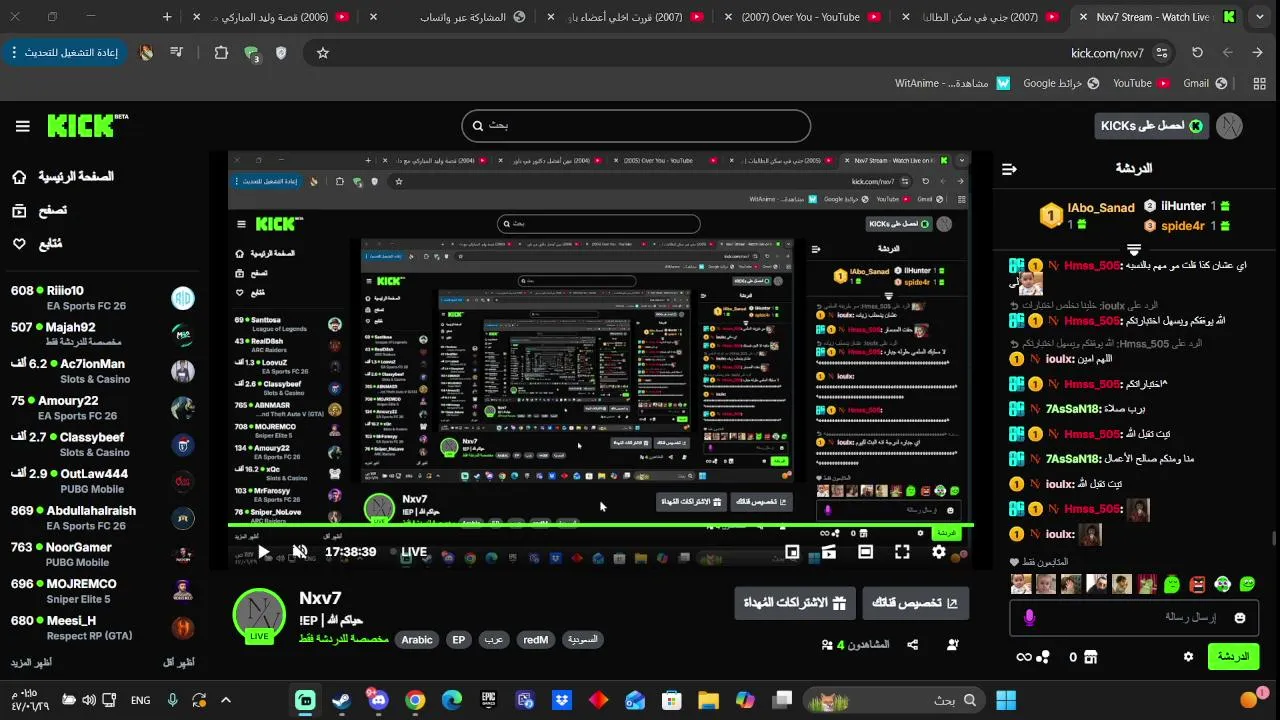This screenshot has height=720, width=1280.
Task: Select the EP tag
Action: 459,640
